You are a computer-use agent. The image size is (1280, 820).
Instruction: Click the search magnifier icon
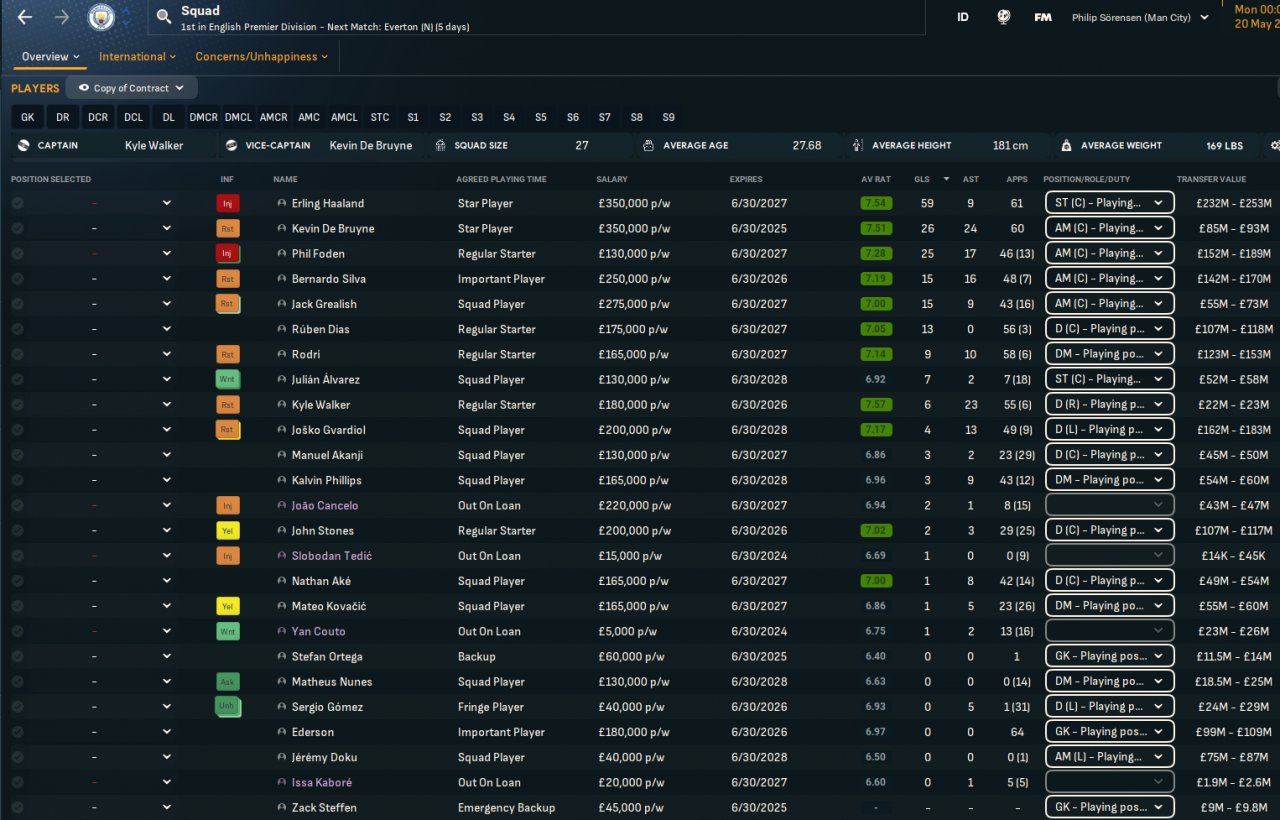pos(164,18)
